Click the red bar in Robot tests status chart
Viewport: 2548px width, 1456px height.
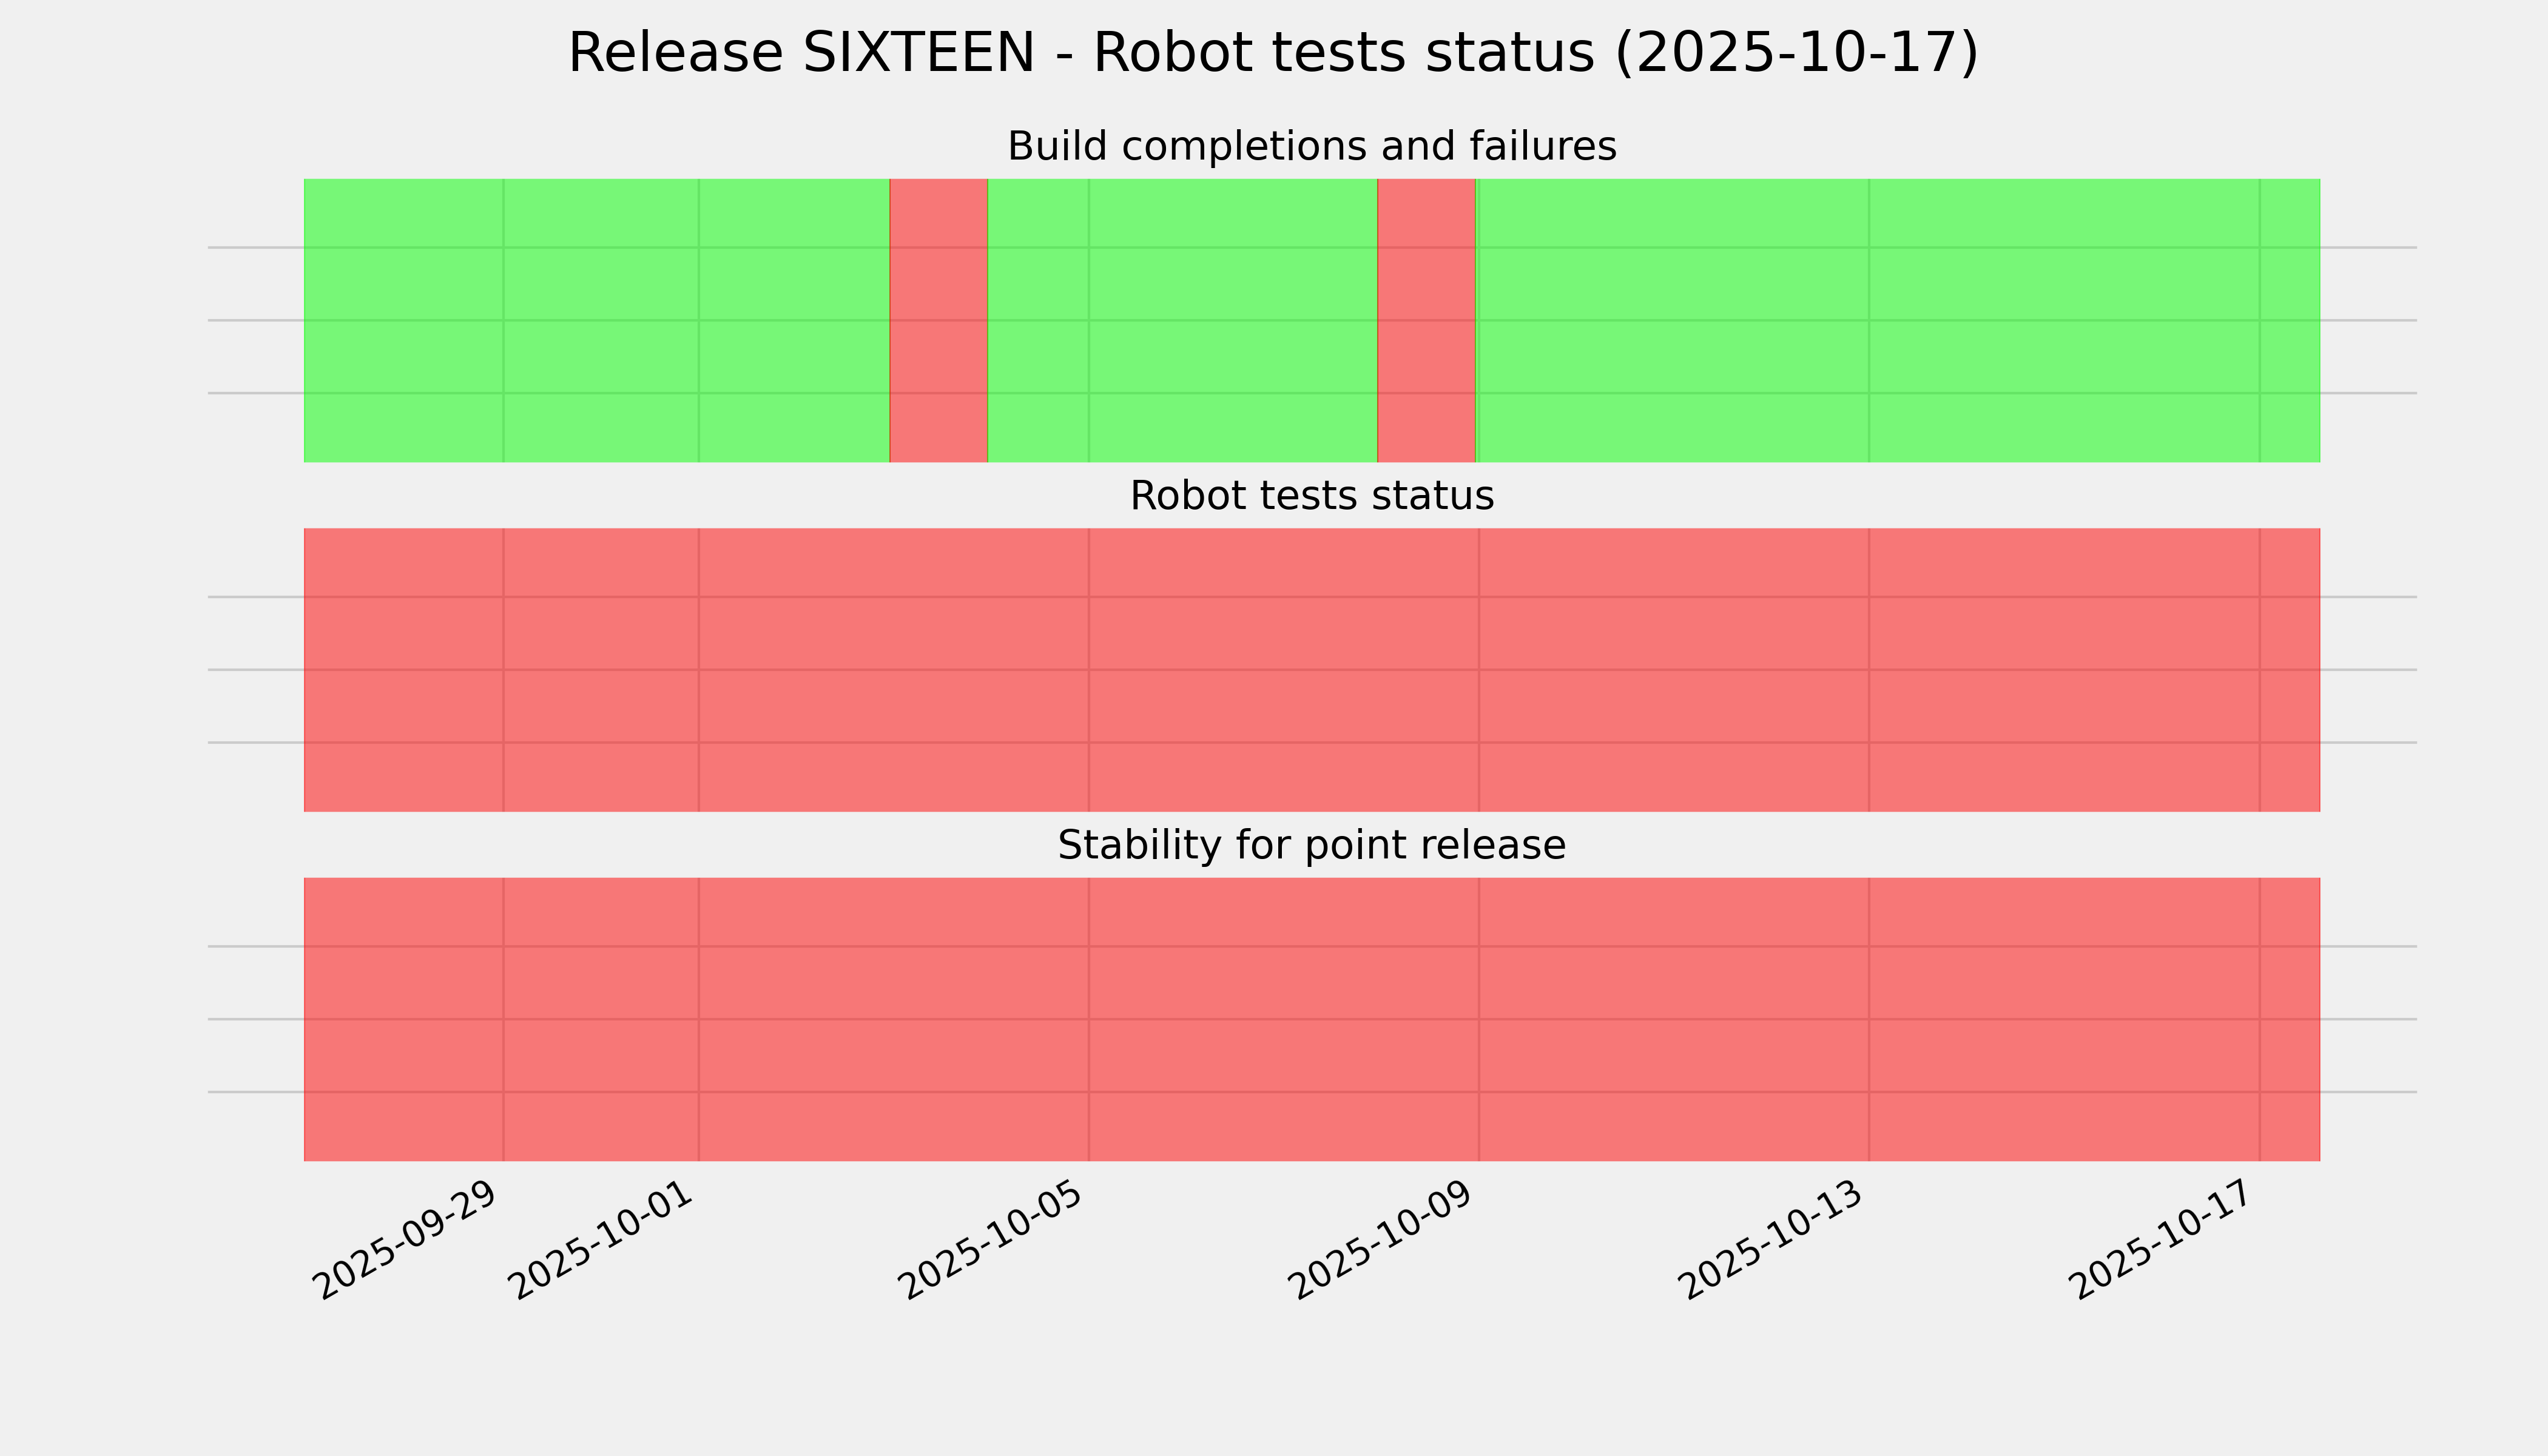[1311, 670]
